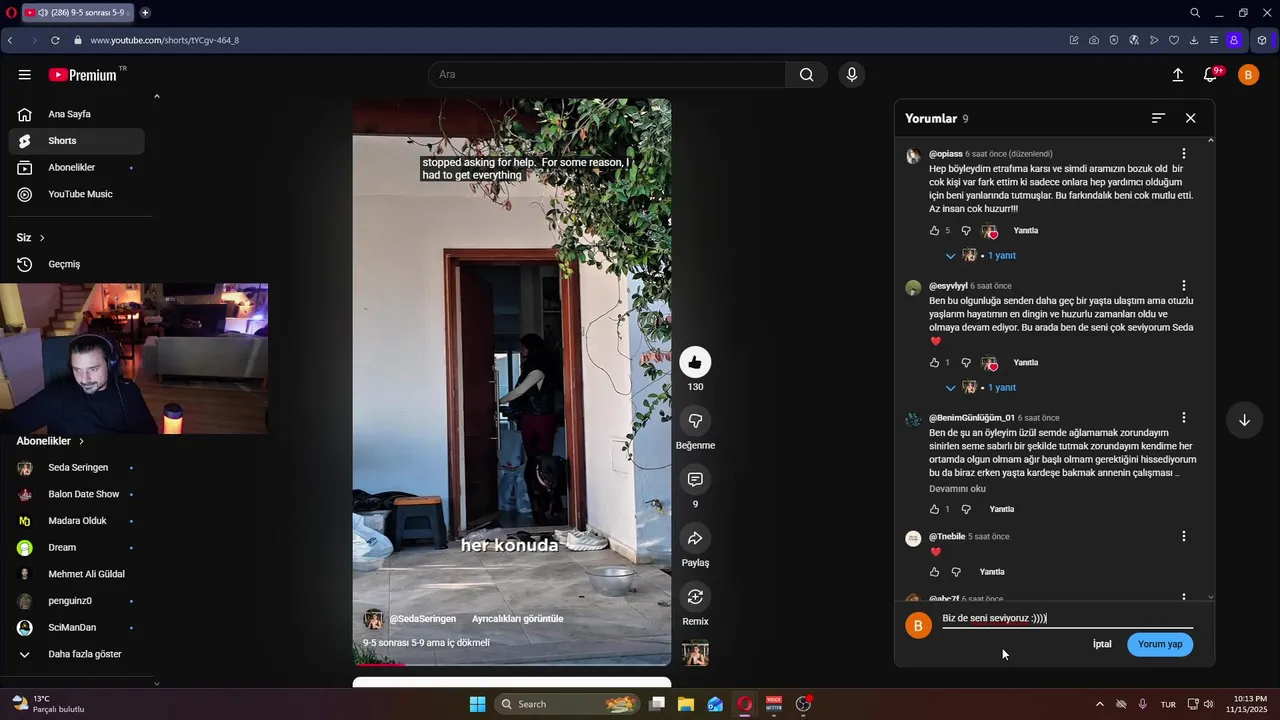Like the @BenimGünlüğüm_01 comment
1280x720 pixels.
(x=935, y=509)
